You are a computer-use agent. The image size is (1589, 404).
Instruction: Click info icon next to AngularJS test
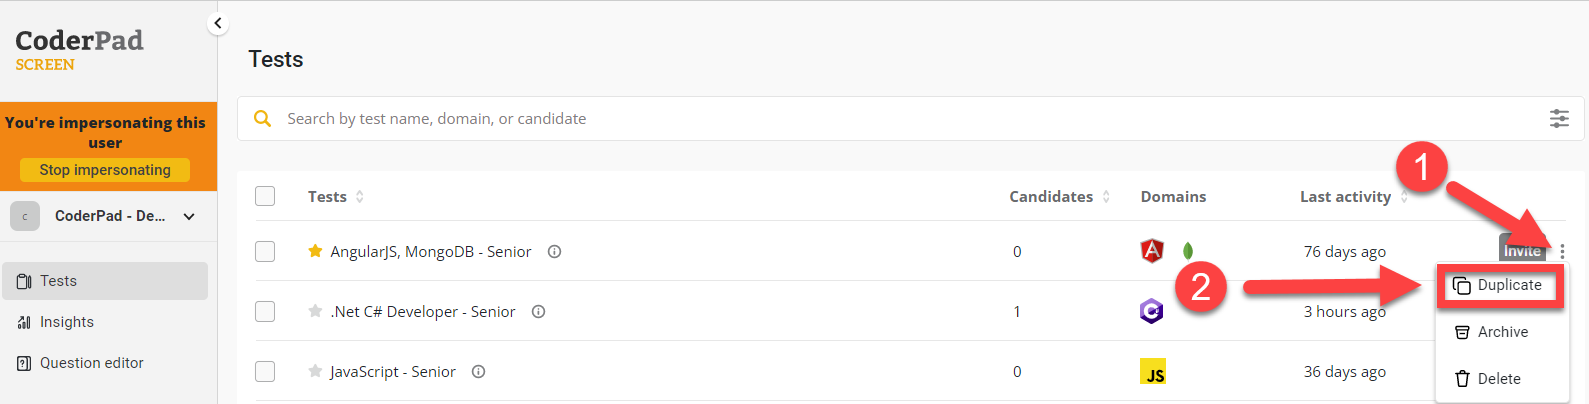554,251
